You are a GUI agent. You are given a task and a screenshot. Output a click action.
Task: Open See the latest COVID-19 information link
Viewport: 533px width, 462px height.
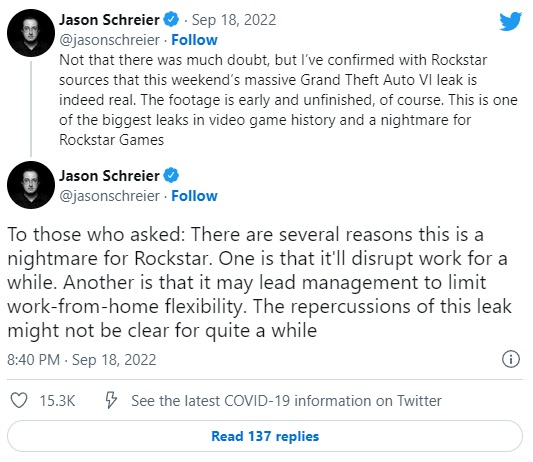[286, 400]
